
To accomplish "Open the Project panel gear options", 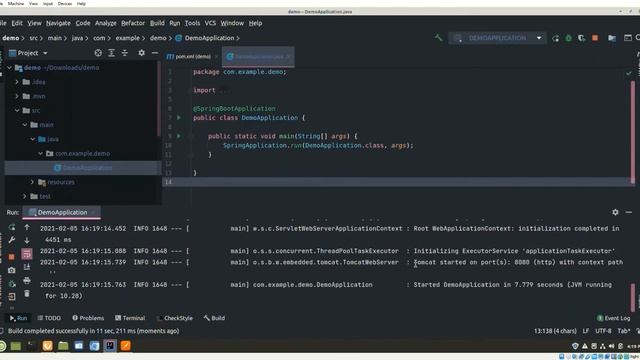I will (141, 53).
